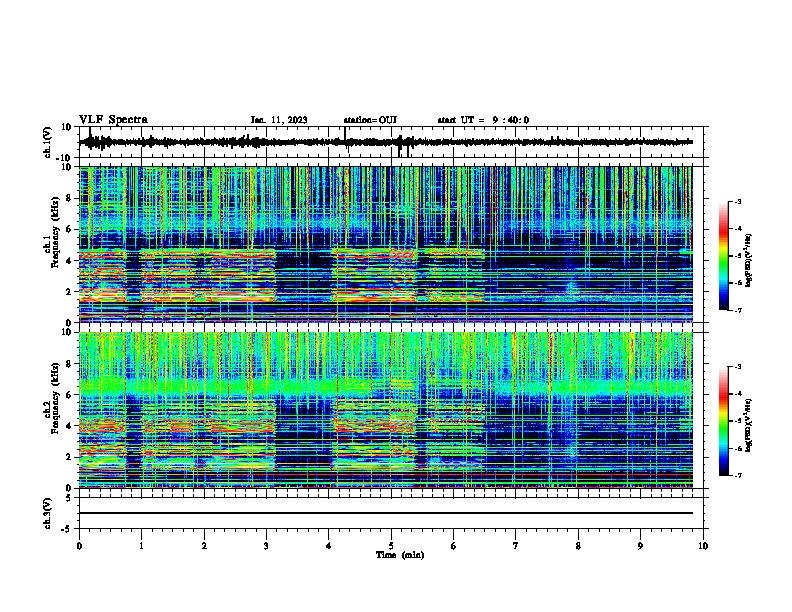The width and height of the screenshot is (792, 612).
Task: Click time-axis tick label "7"
Action: tap(516, 546)
